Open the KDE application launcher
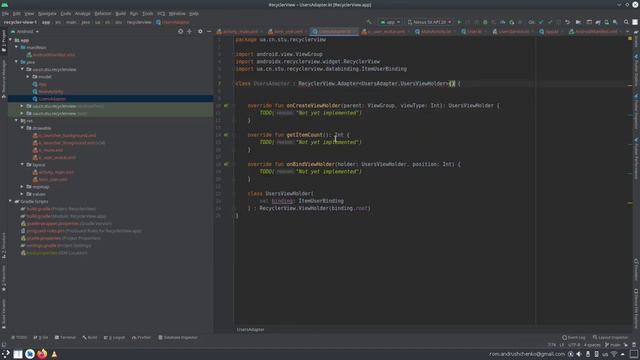Screen dimensions: 640x360 click(5, 354)
